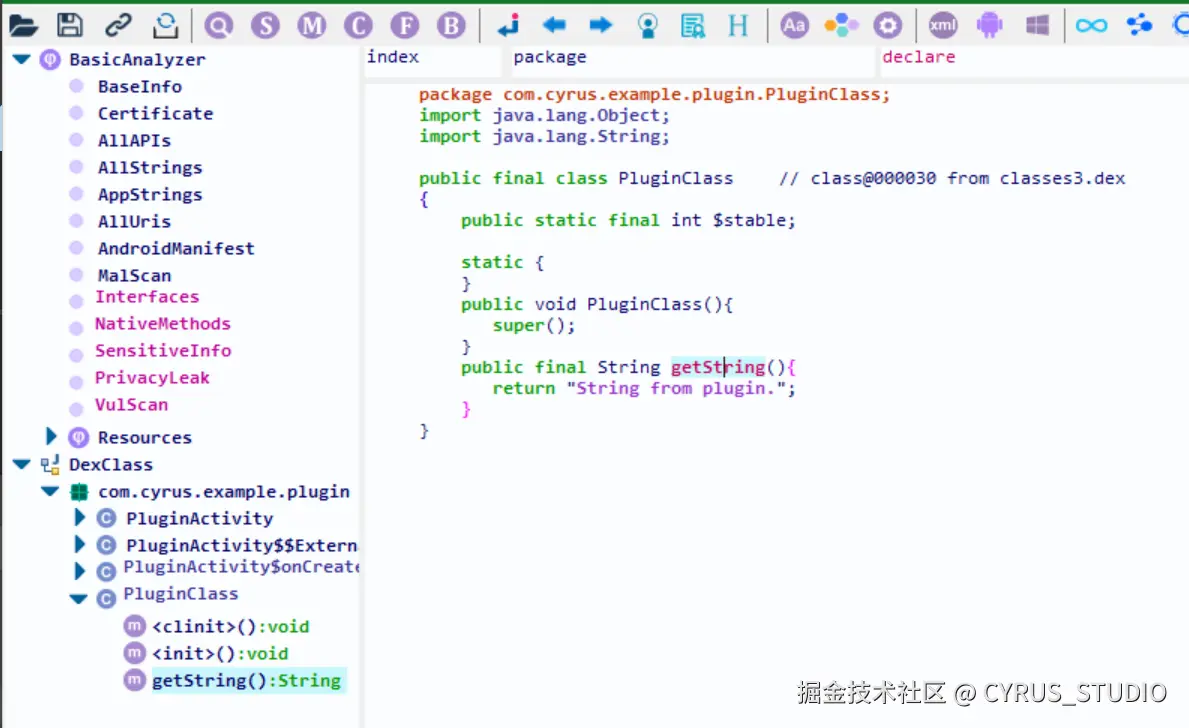Navigate back with the left arrow
This screenshot has width=1189, height=728.
554,25
